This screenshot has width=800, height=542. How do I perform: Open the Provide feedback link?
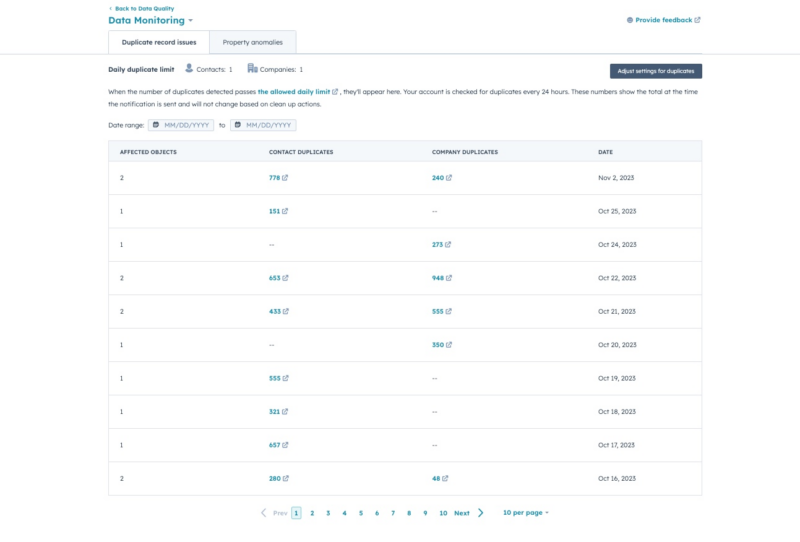pyautogui.click(x=663, y=20)
